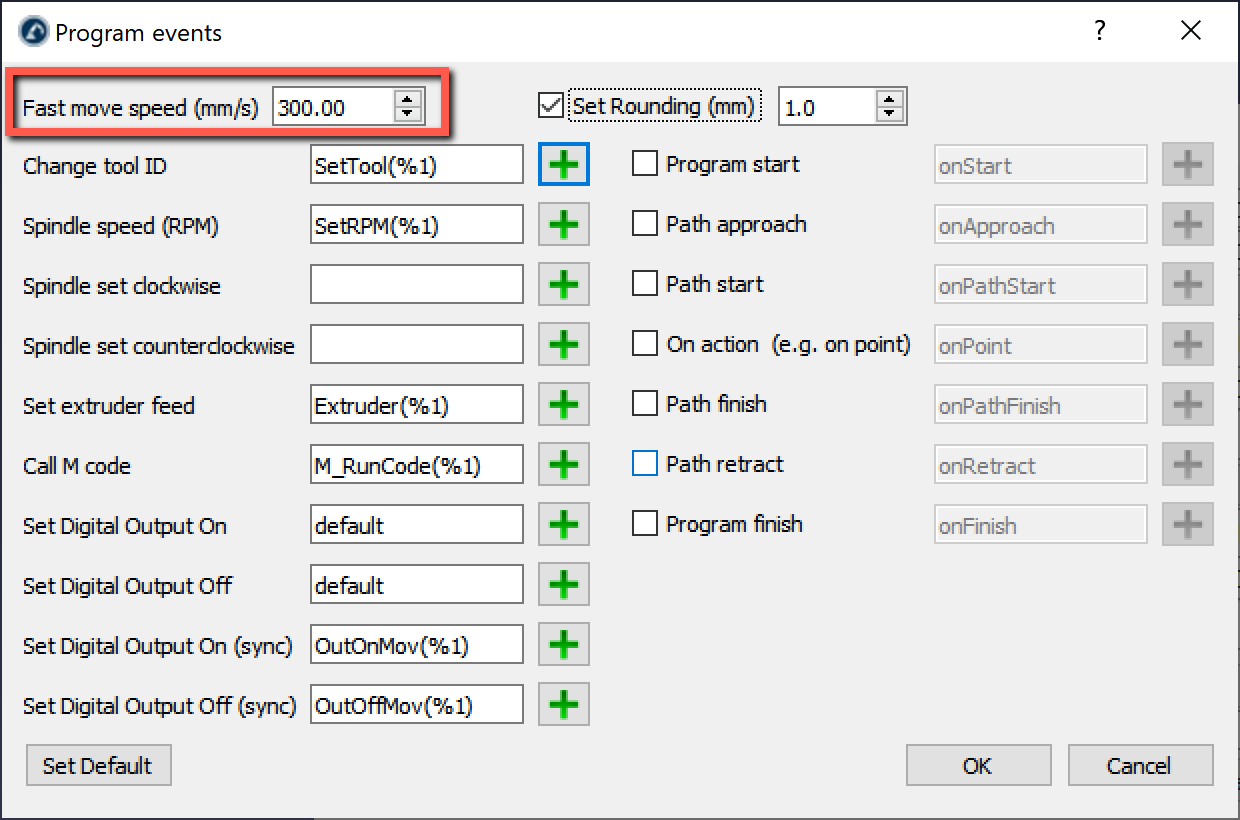Decrease Fast move speed with down arrow

[x=406, y=114]
